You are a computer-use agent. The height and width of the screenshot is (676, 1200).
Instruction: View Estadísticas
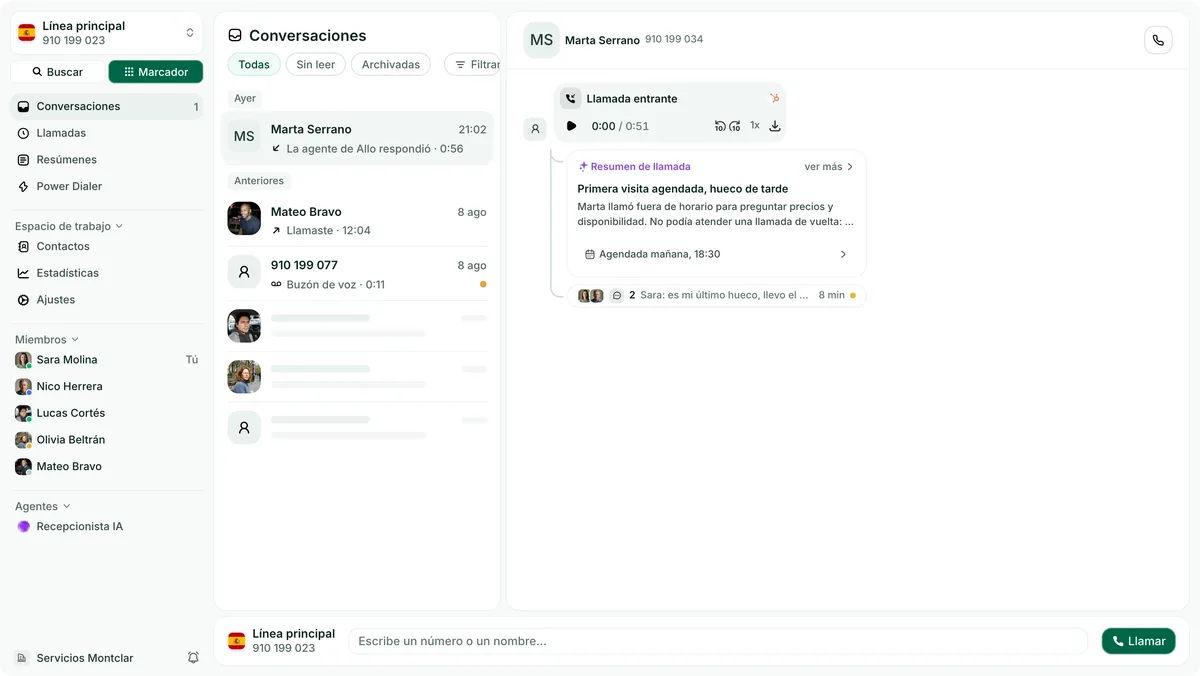click(x=106, y=273)
